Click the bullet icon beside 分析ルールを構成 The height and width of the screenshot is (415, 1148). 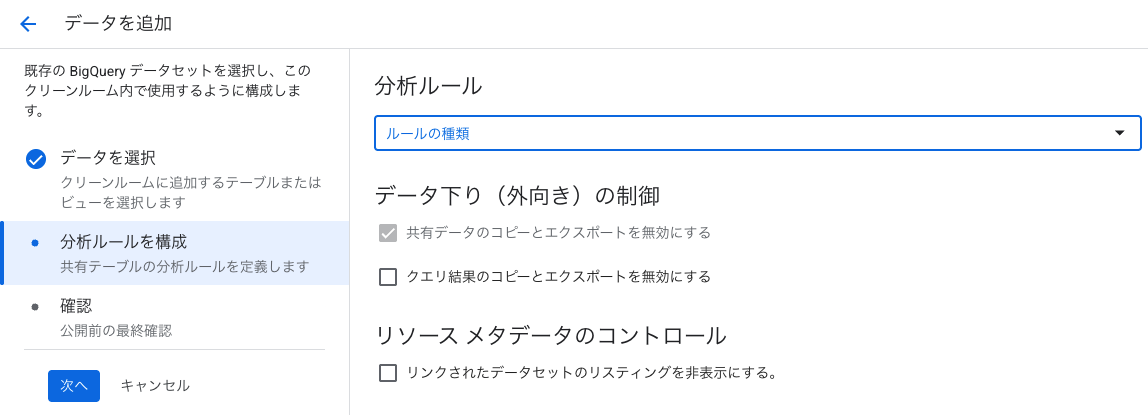pos(36,243)
